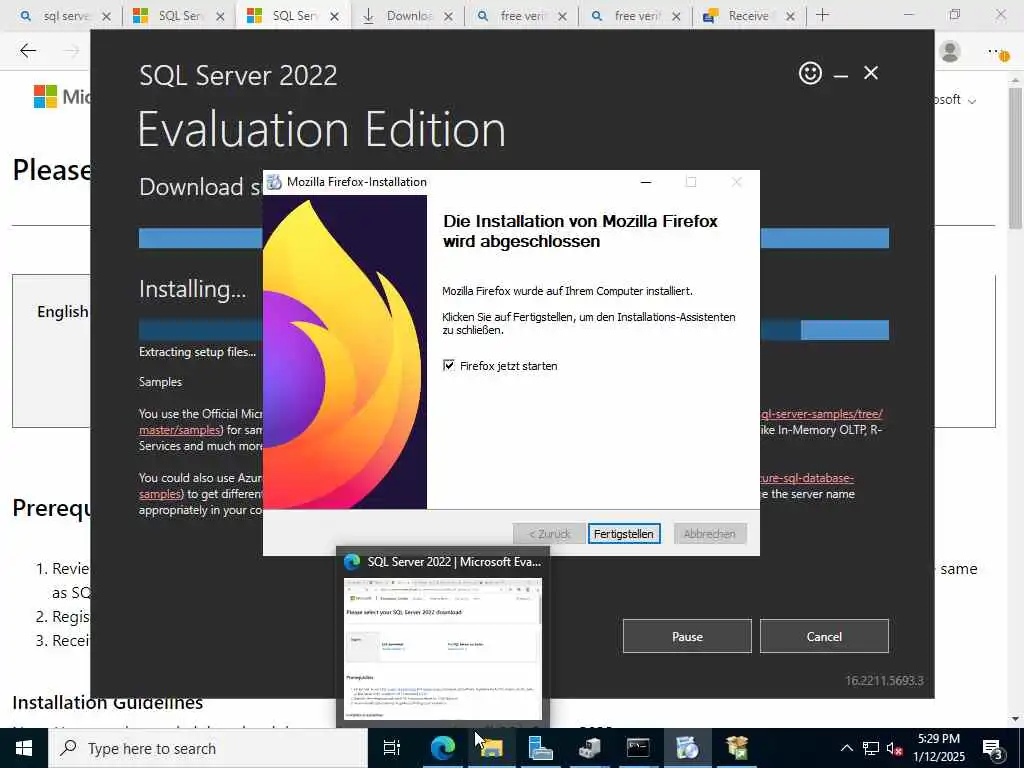1024x768 pixels.
Task: Click the smiley feedback icon in SQL Server installer
Action: (810, 72)
